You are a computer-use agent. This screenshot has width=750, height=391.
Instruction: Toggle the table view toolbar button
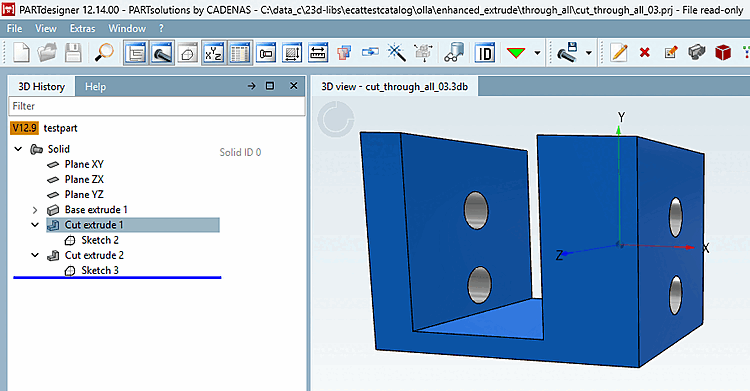[240, 53]
